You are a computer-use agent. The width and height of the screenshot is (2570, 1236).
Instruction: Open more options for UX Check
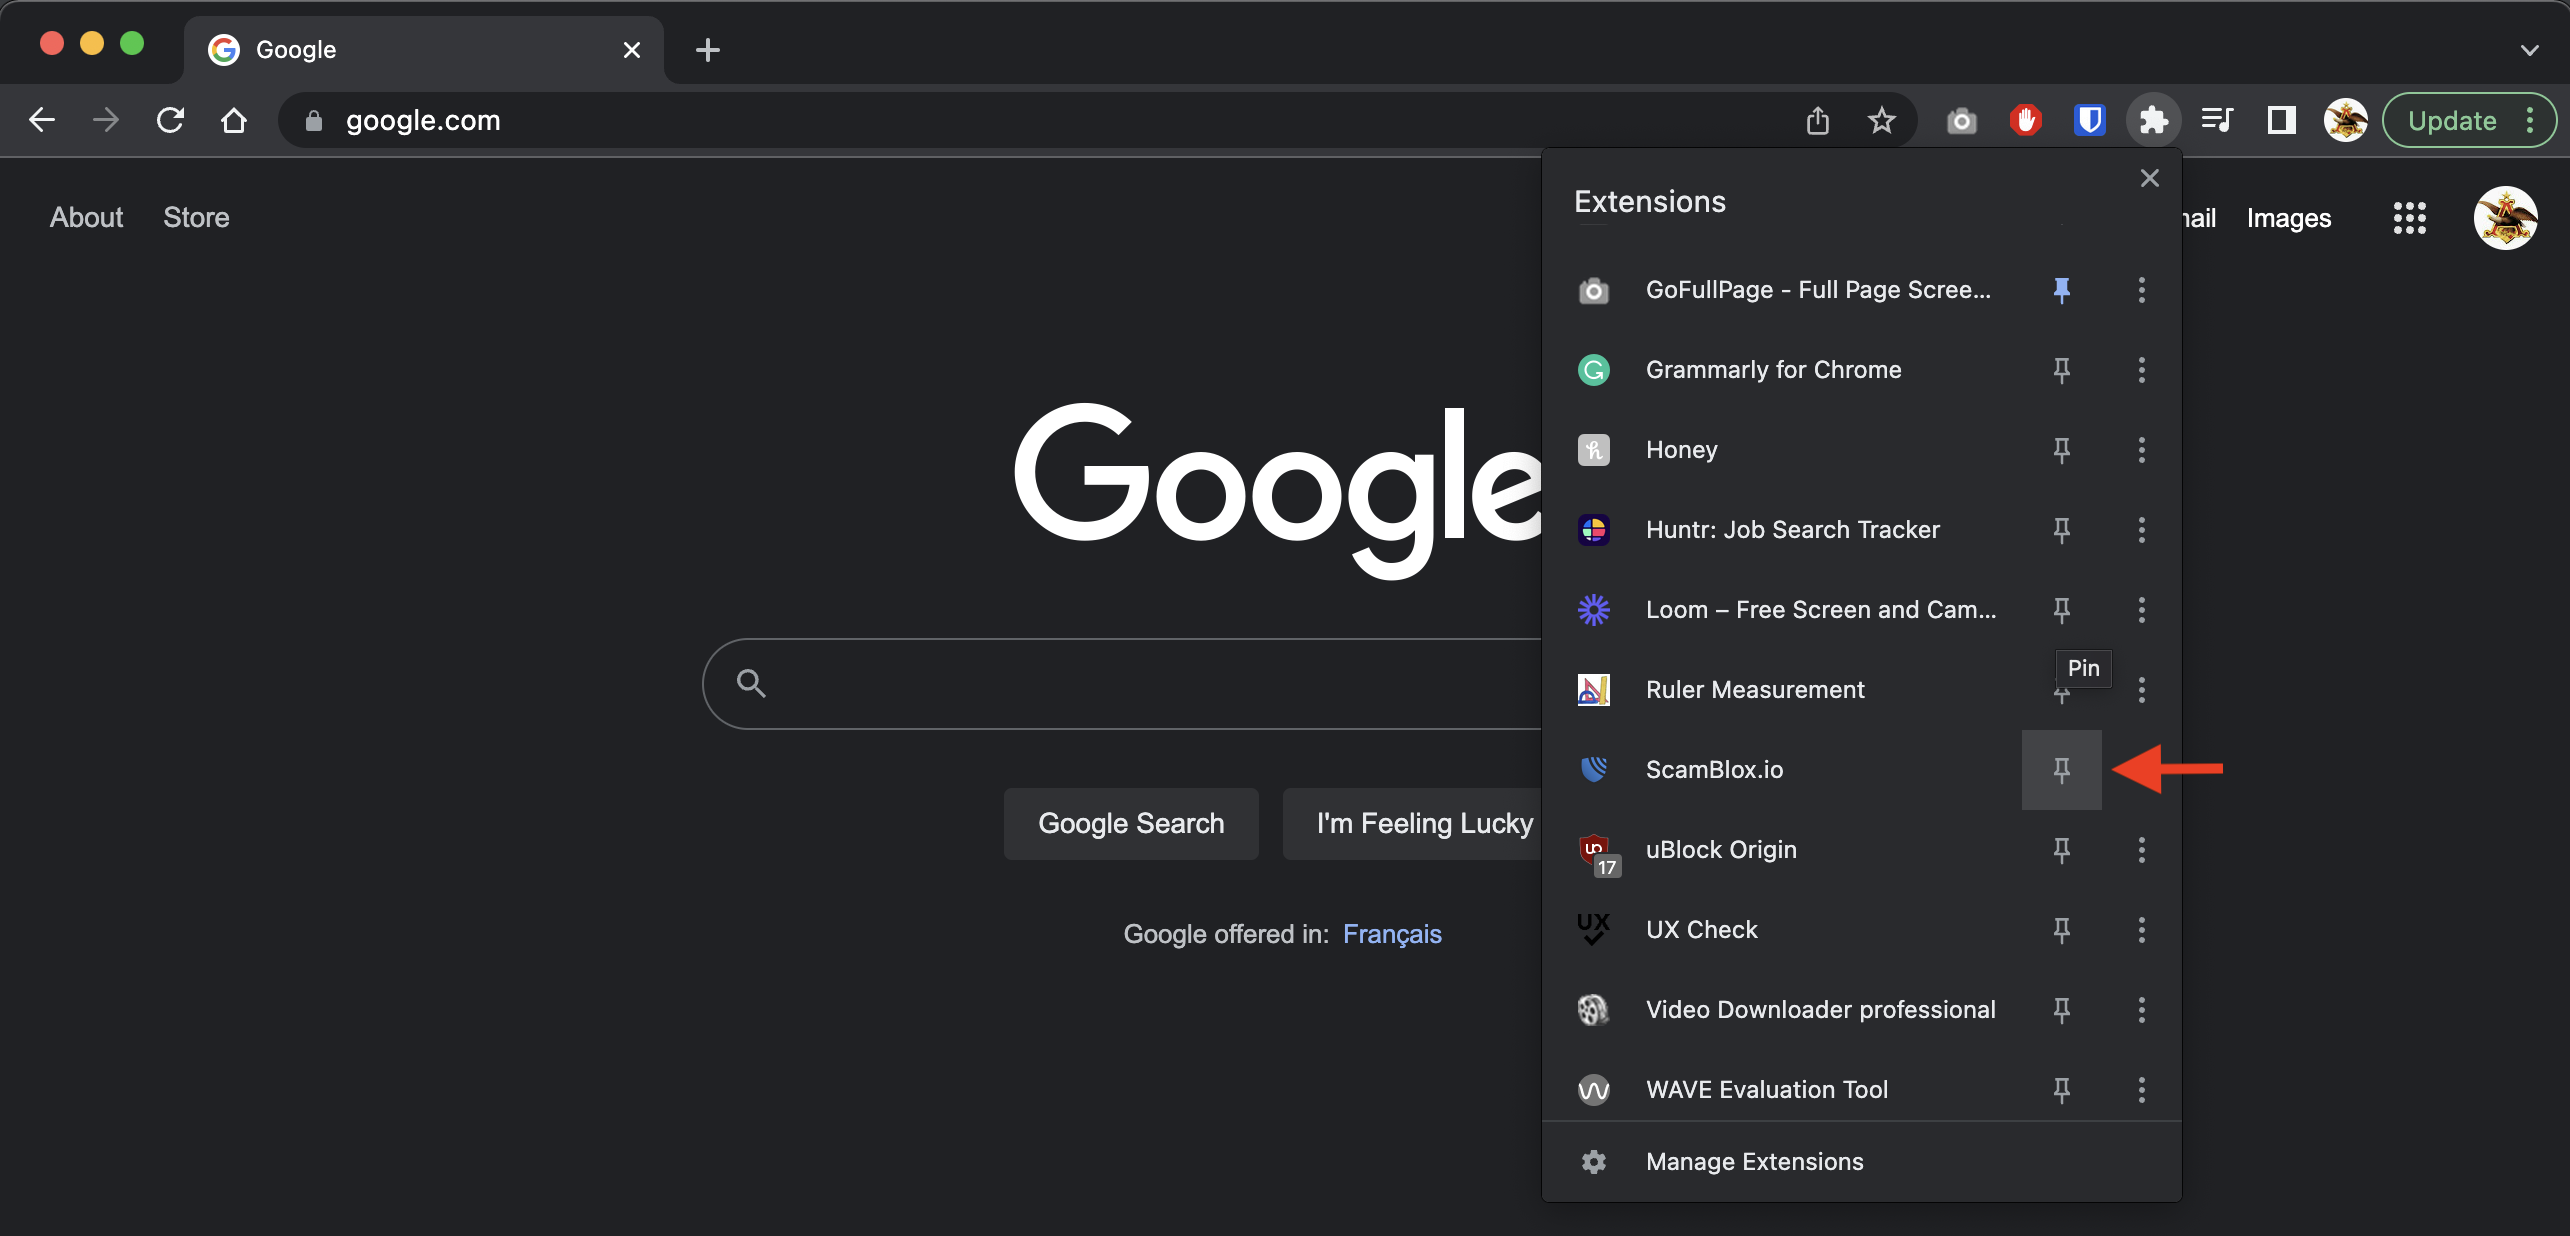(2142, 930)
